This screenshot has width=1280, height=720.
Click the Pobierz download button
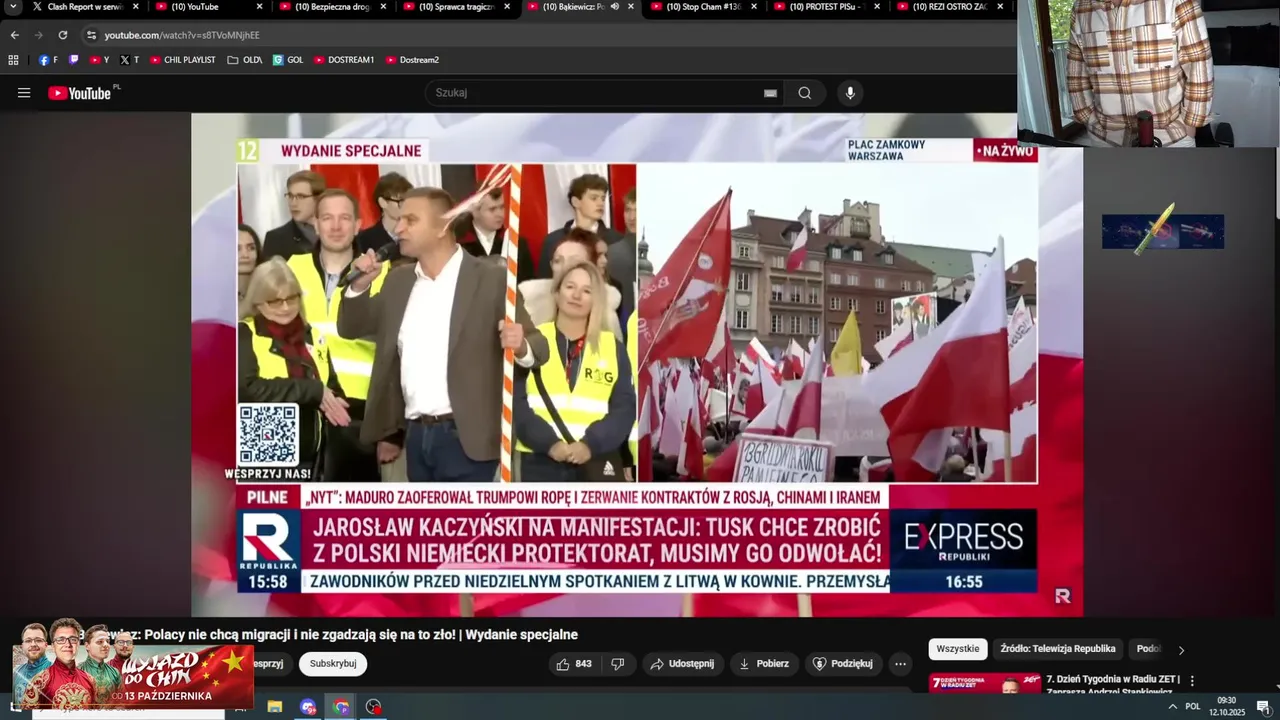(x=765, y=664)
